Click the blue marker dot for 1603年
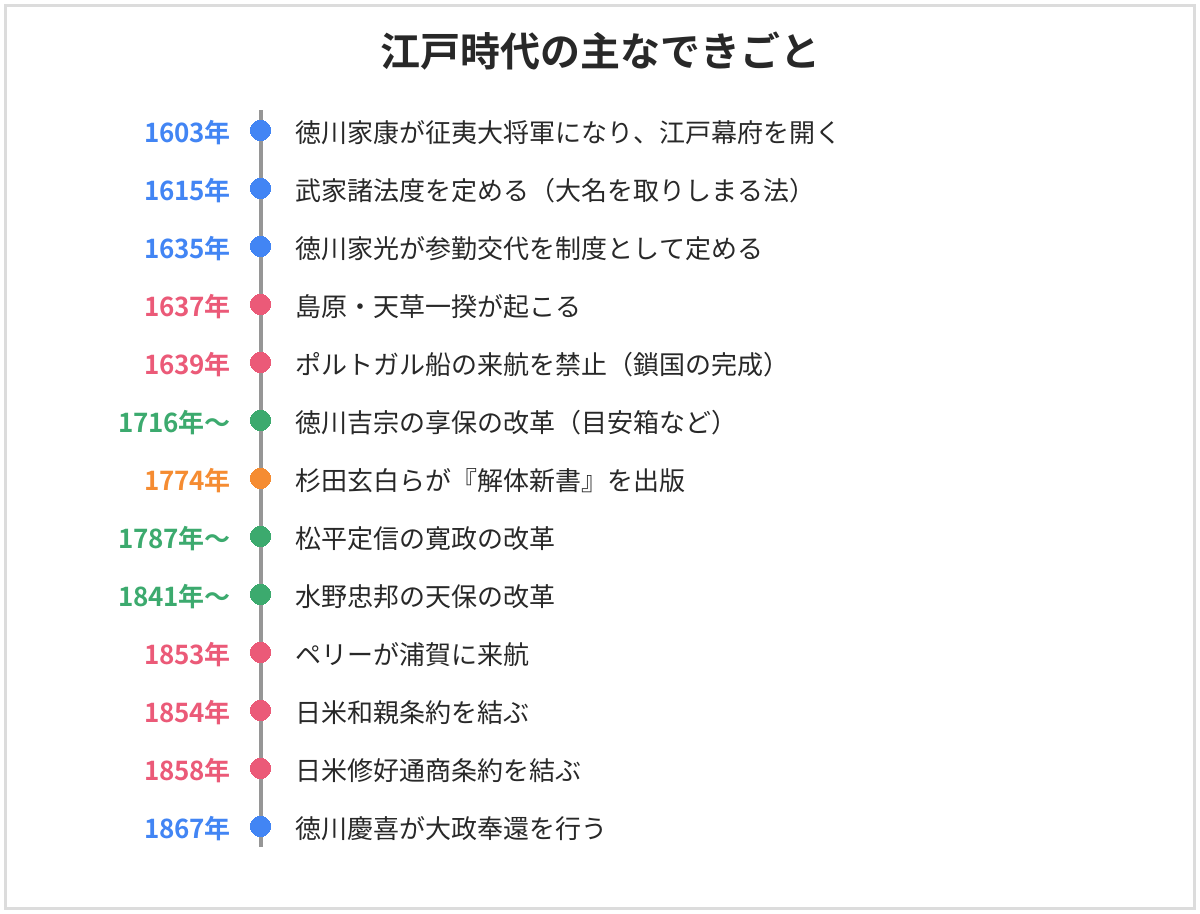Screen dimensions: 1200x914 [261, 131]
